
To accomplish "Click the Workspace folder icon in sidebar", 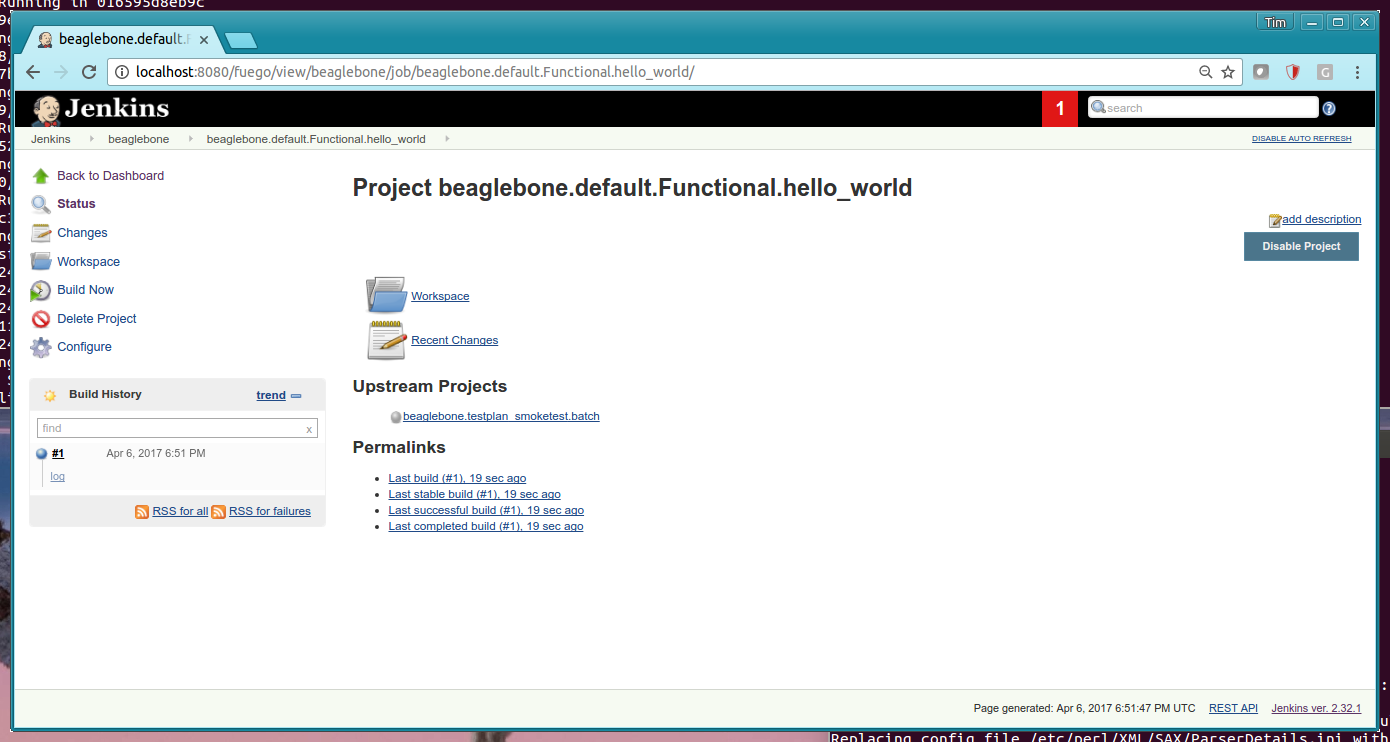I will click(x=41, y=262).
